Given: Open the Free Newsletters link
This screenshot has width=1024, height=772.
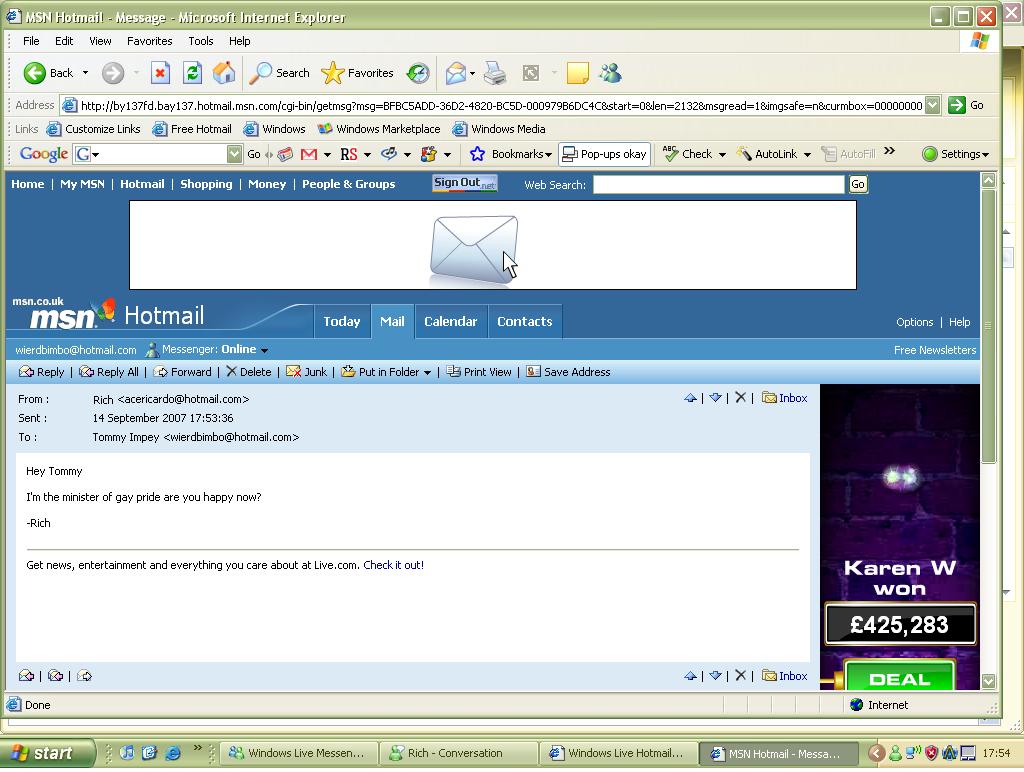Looking at the screenshot, I should pyautogui.click(x=935, y=350).
